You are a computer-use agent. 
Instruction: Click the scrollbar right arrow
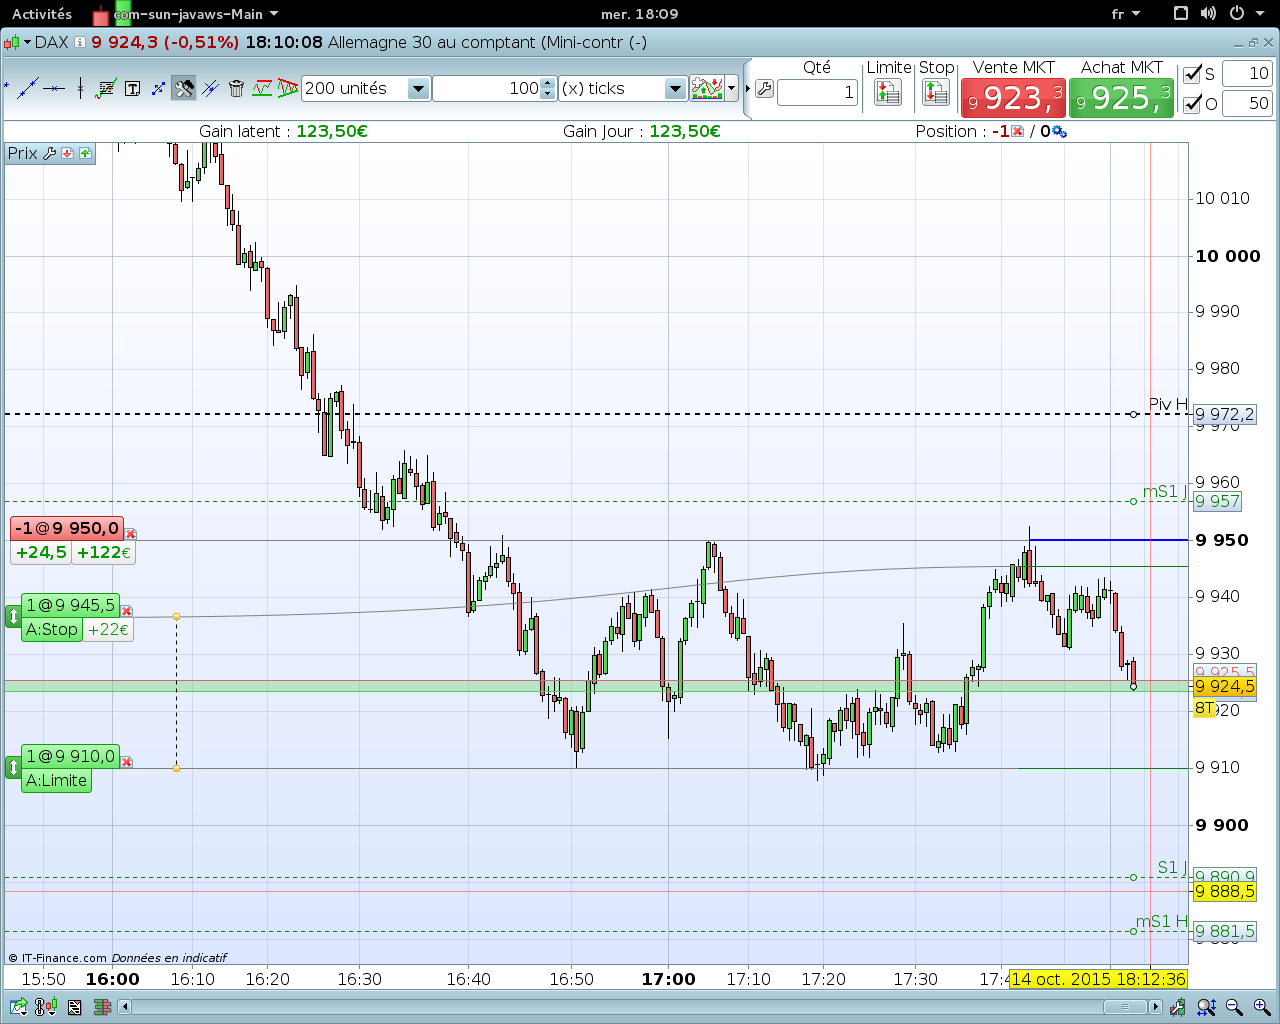(1156, 1007)
